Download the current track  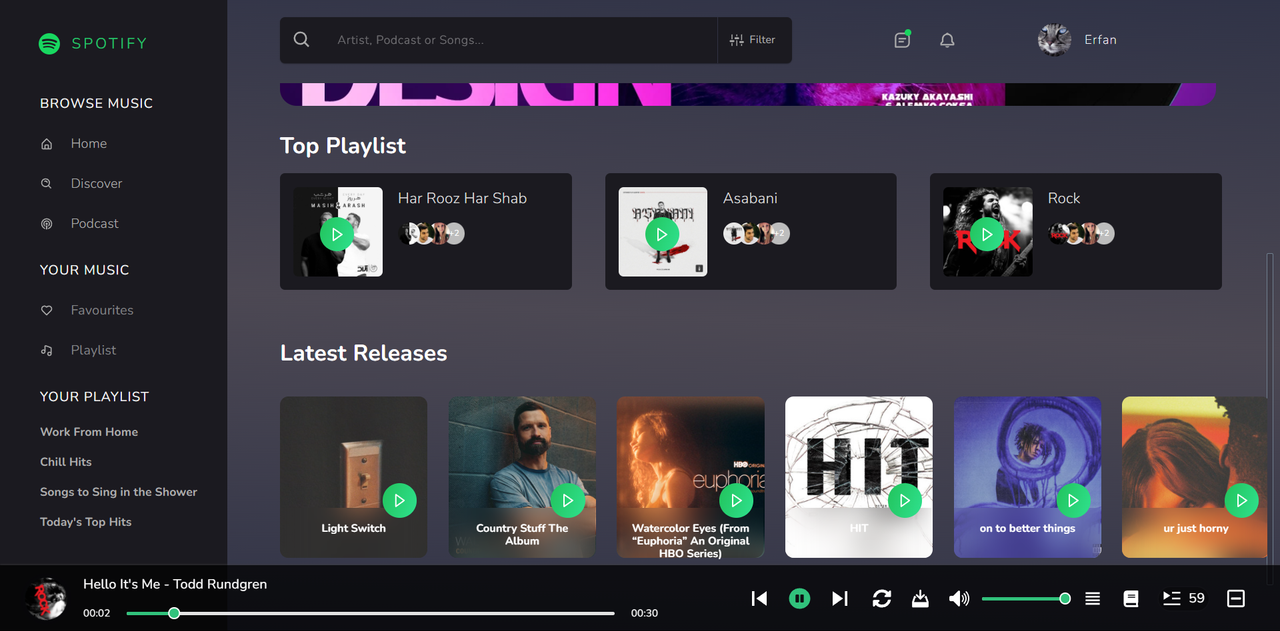pos(921,598)
